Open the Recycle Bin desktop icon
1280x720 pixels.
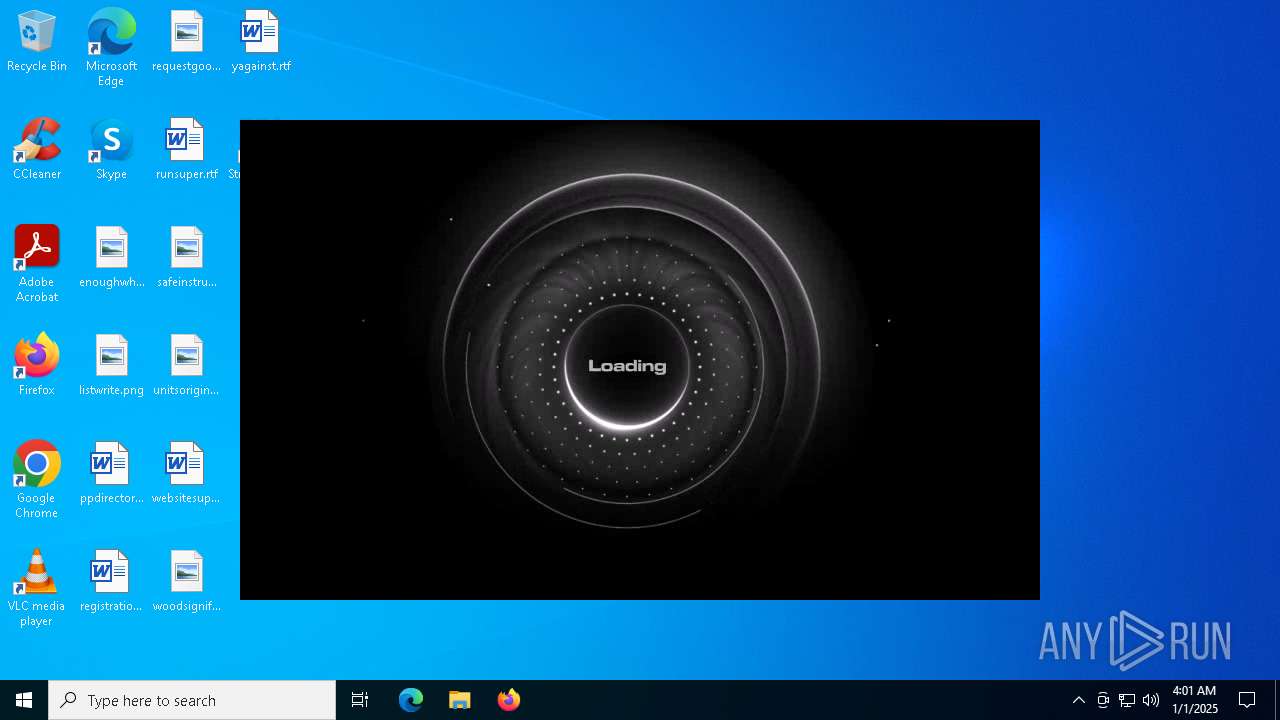37,41
